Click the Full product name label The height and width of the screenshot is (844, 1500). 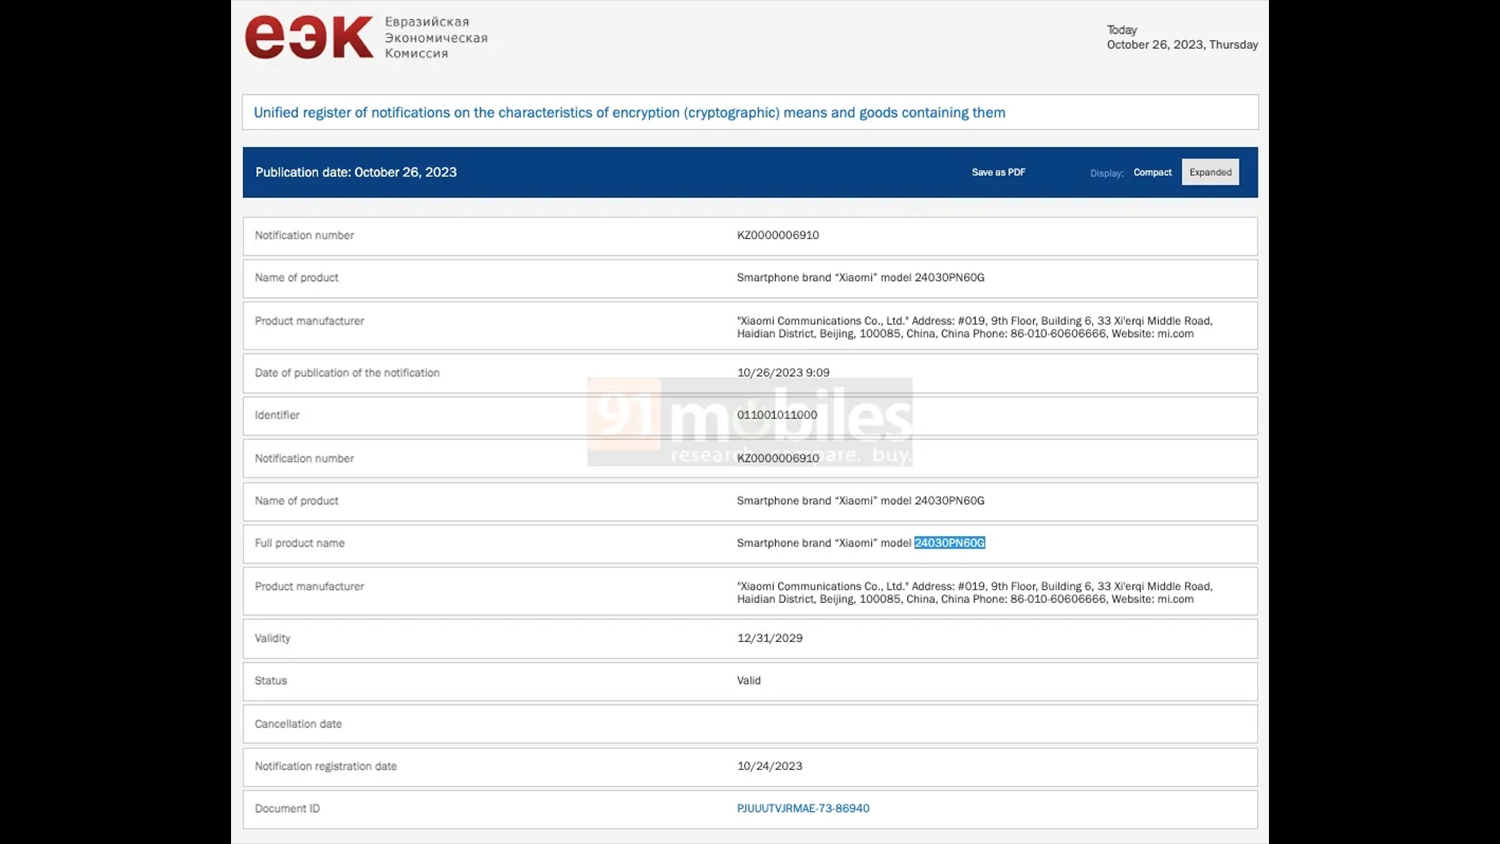(x=300, y=543)
